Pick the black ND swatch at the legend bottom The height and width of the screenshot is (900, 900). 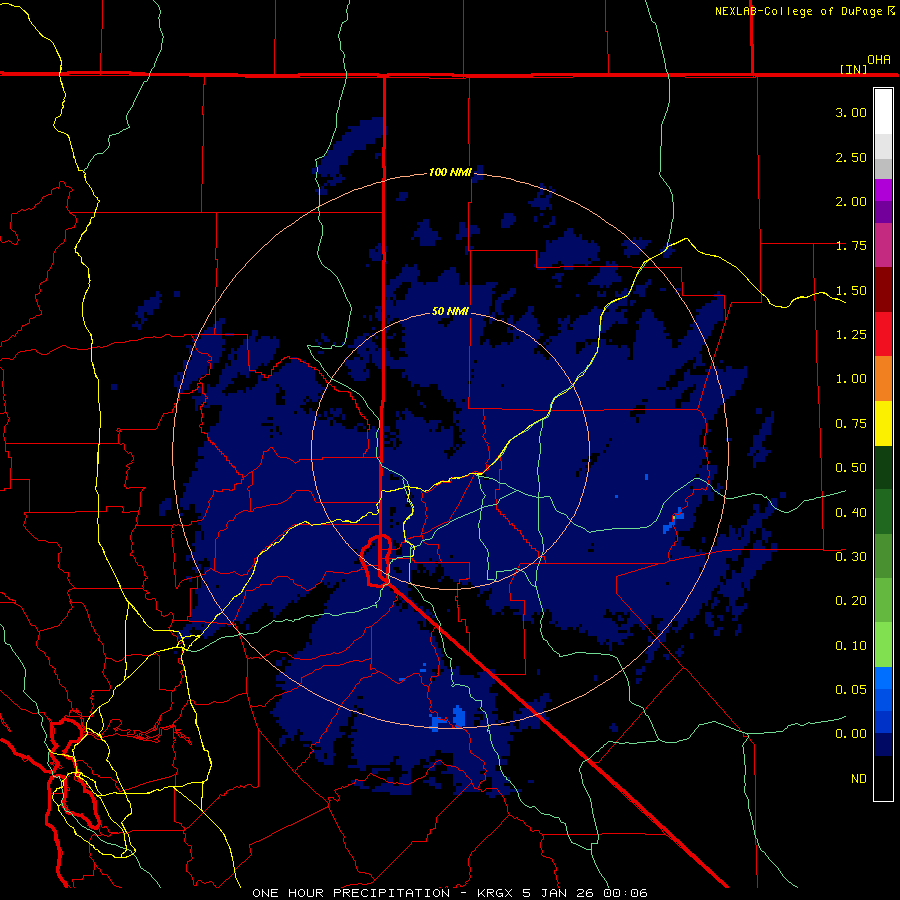click(x=883, y=778)
